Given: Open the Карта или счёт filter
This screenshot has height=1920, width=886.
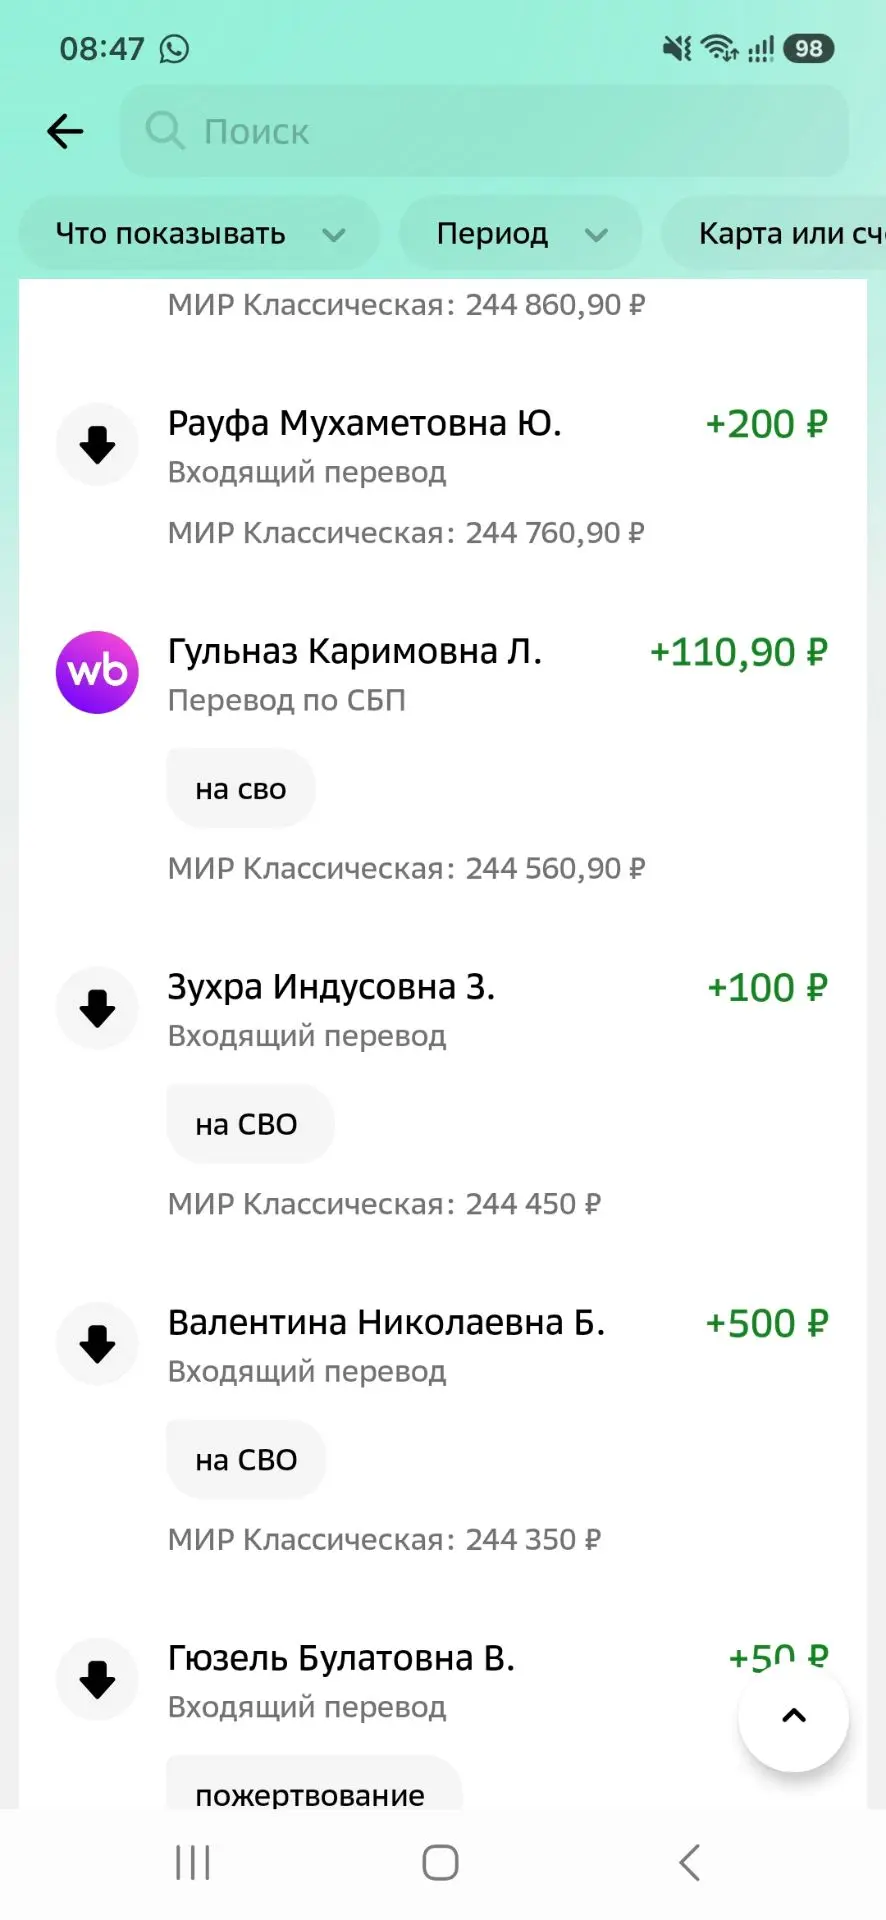Looking at the screenshot, I should tap(774, 234).
